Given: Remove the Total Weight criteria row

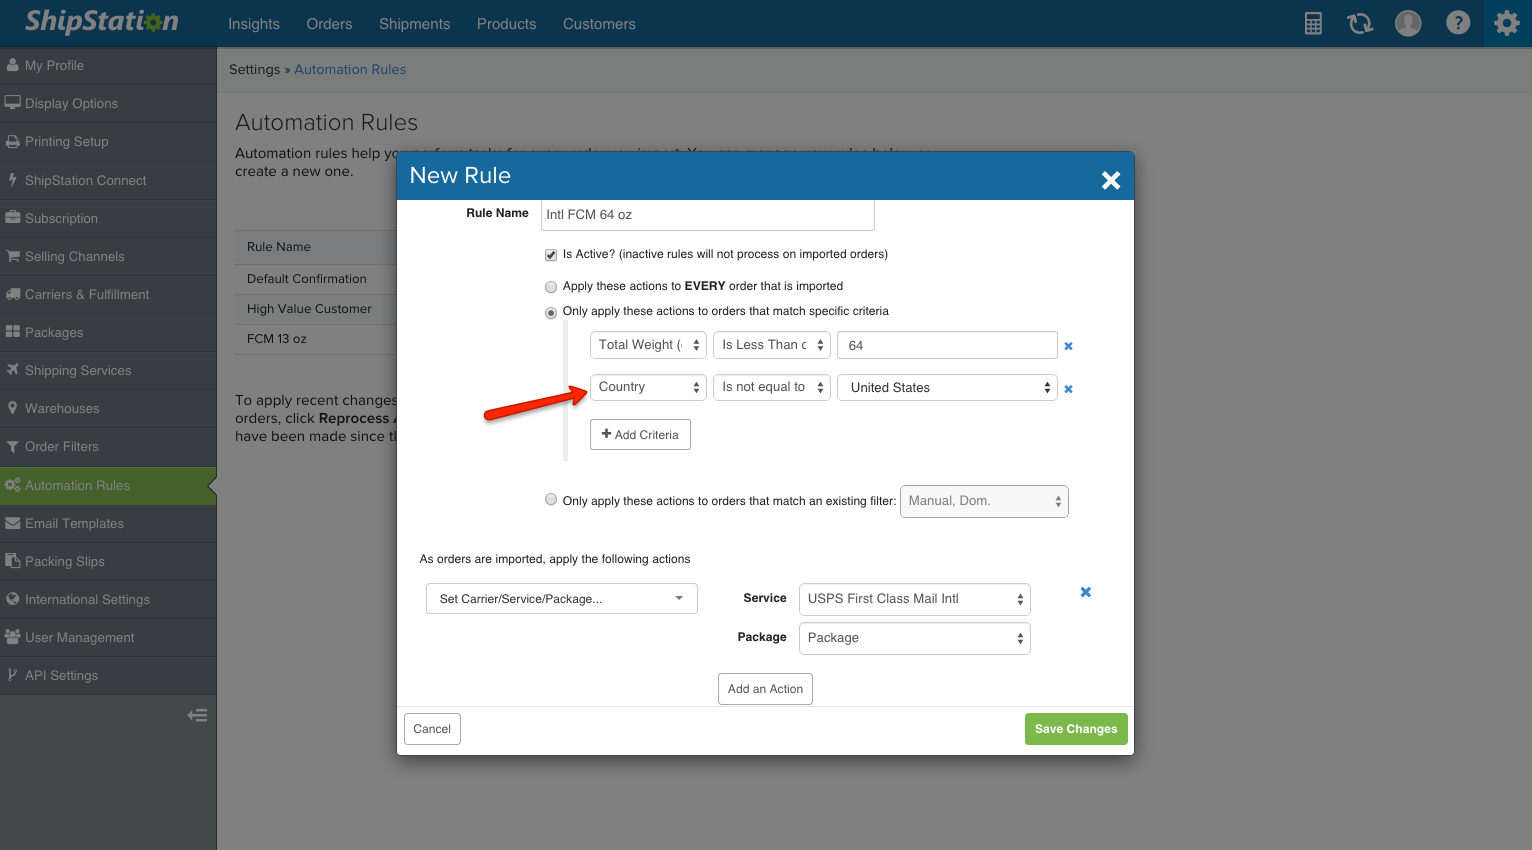Looking at the screenshot, I should coord(1068,346).
